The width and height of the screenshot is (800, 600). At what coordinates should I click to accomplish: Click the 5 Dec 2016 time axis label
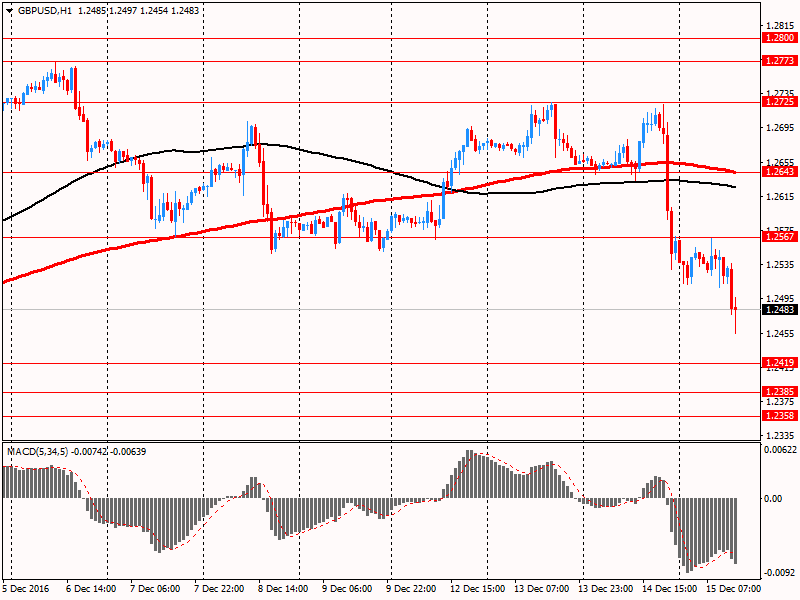click(26, 589)
